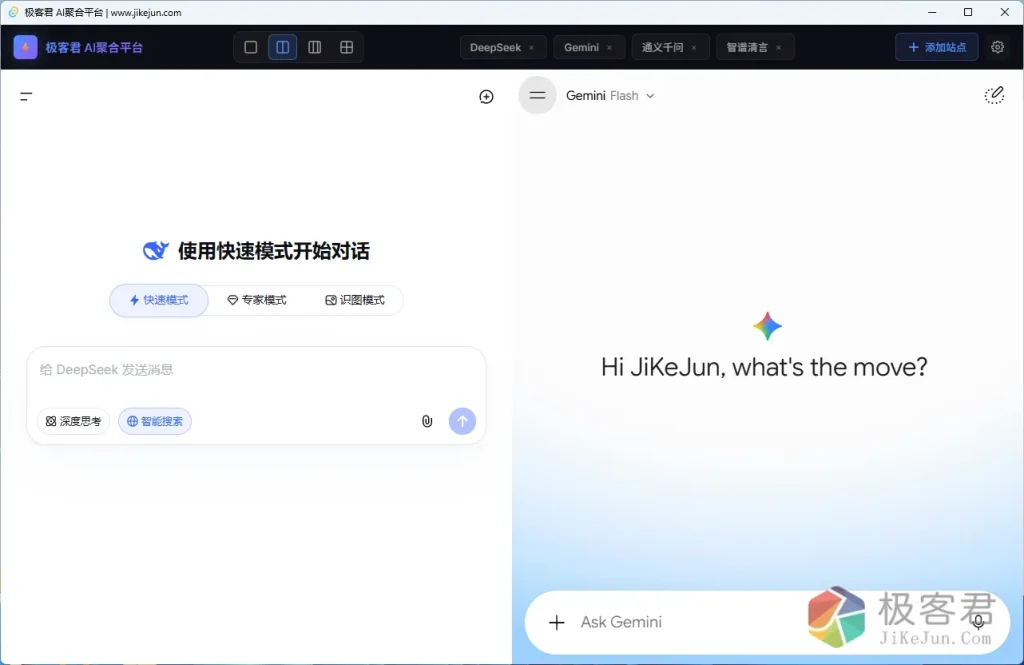
Task: Select the four-grid layout
Action: point(347,47)
